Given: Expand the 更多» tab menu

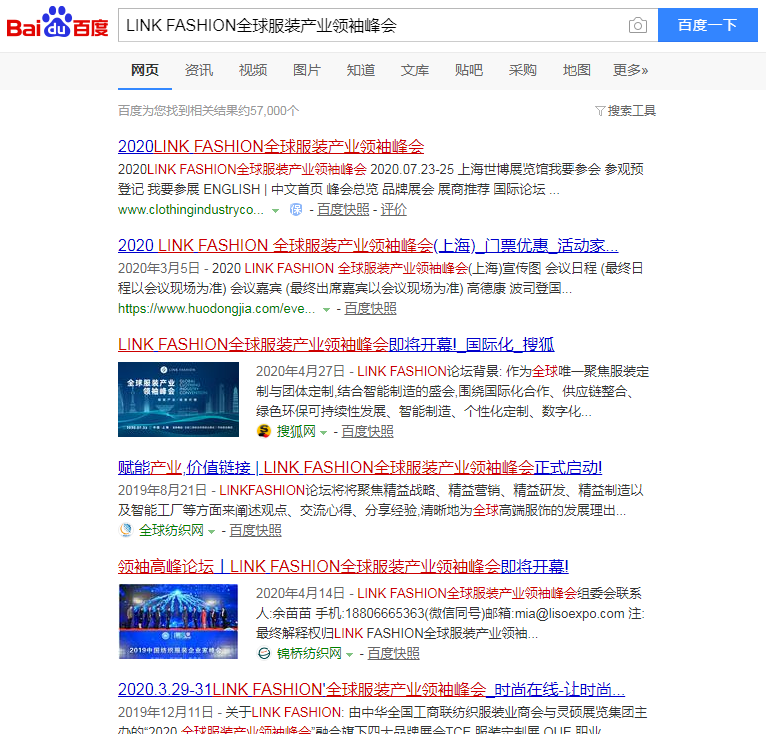Looking at the screenshot, I should [631, 70].
